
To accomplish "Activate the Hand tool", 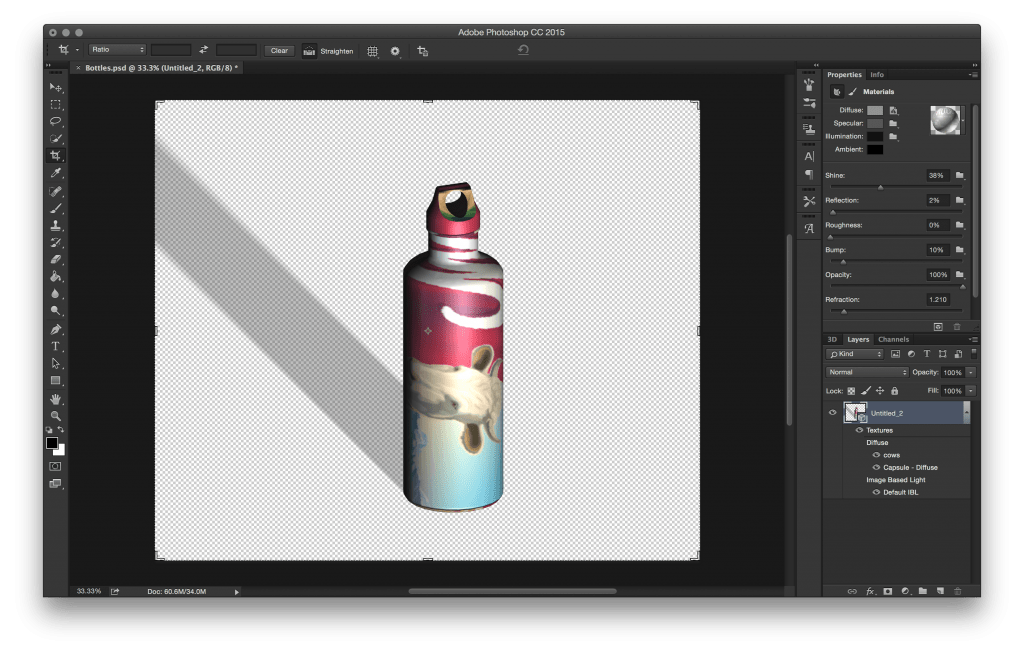I will coord(56,398).
